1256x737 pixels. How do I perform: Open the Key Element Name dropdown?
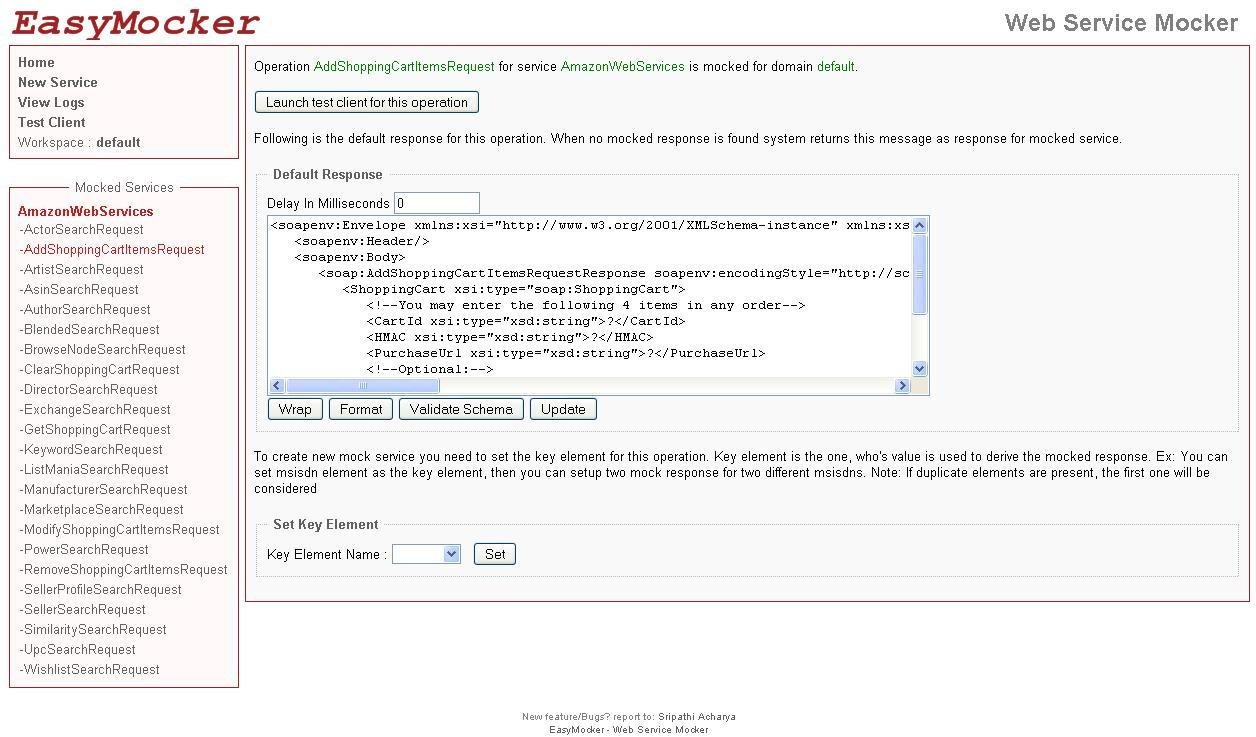[451, 553]
